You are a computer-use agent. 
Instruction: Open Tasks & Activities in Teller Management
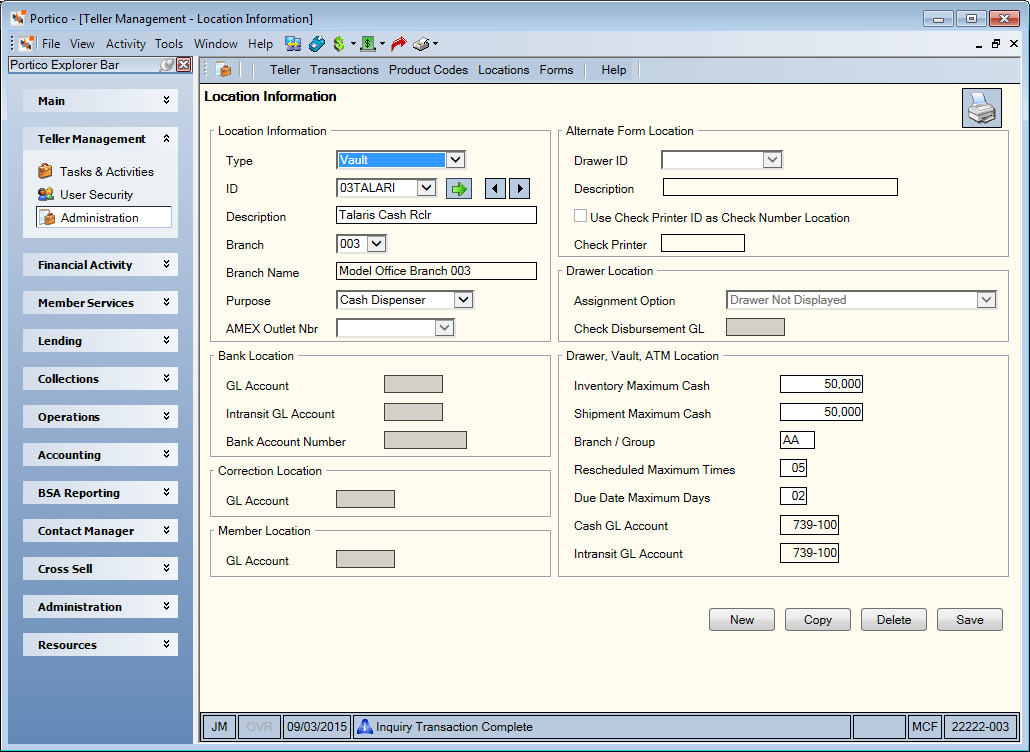pyautogui.click(x=106, y=171)
